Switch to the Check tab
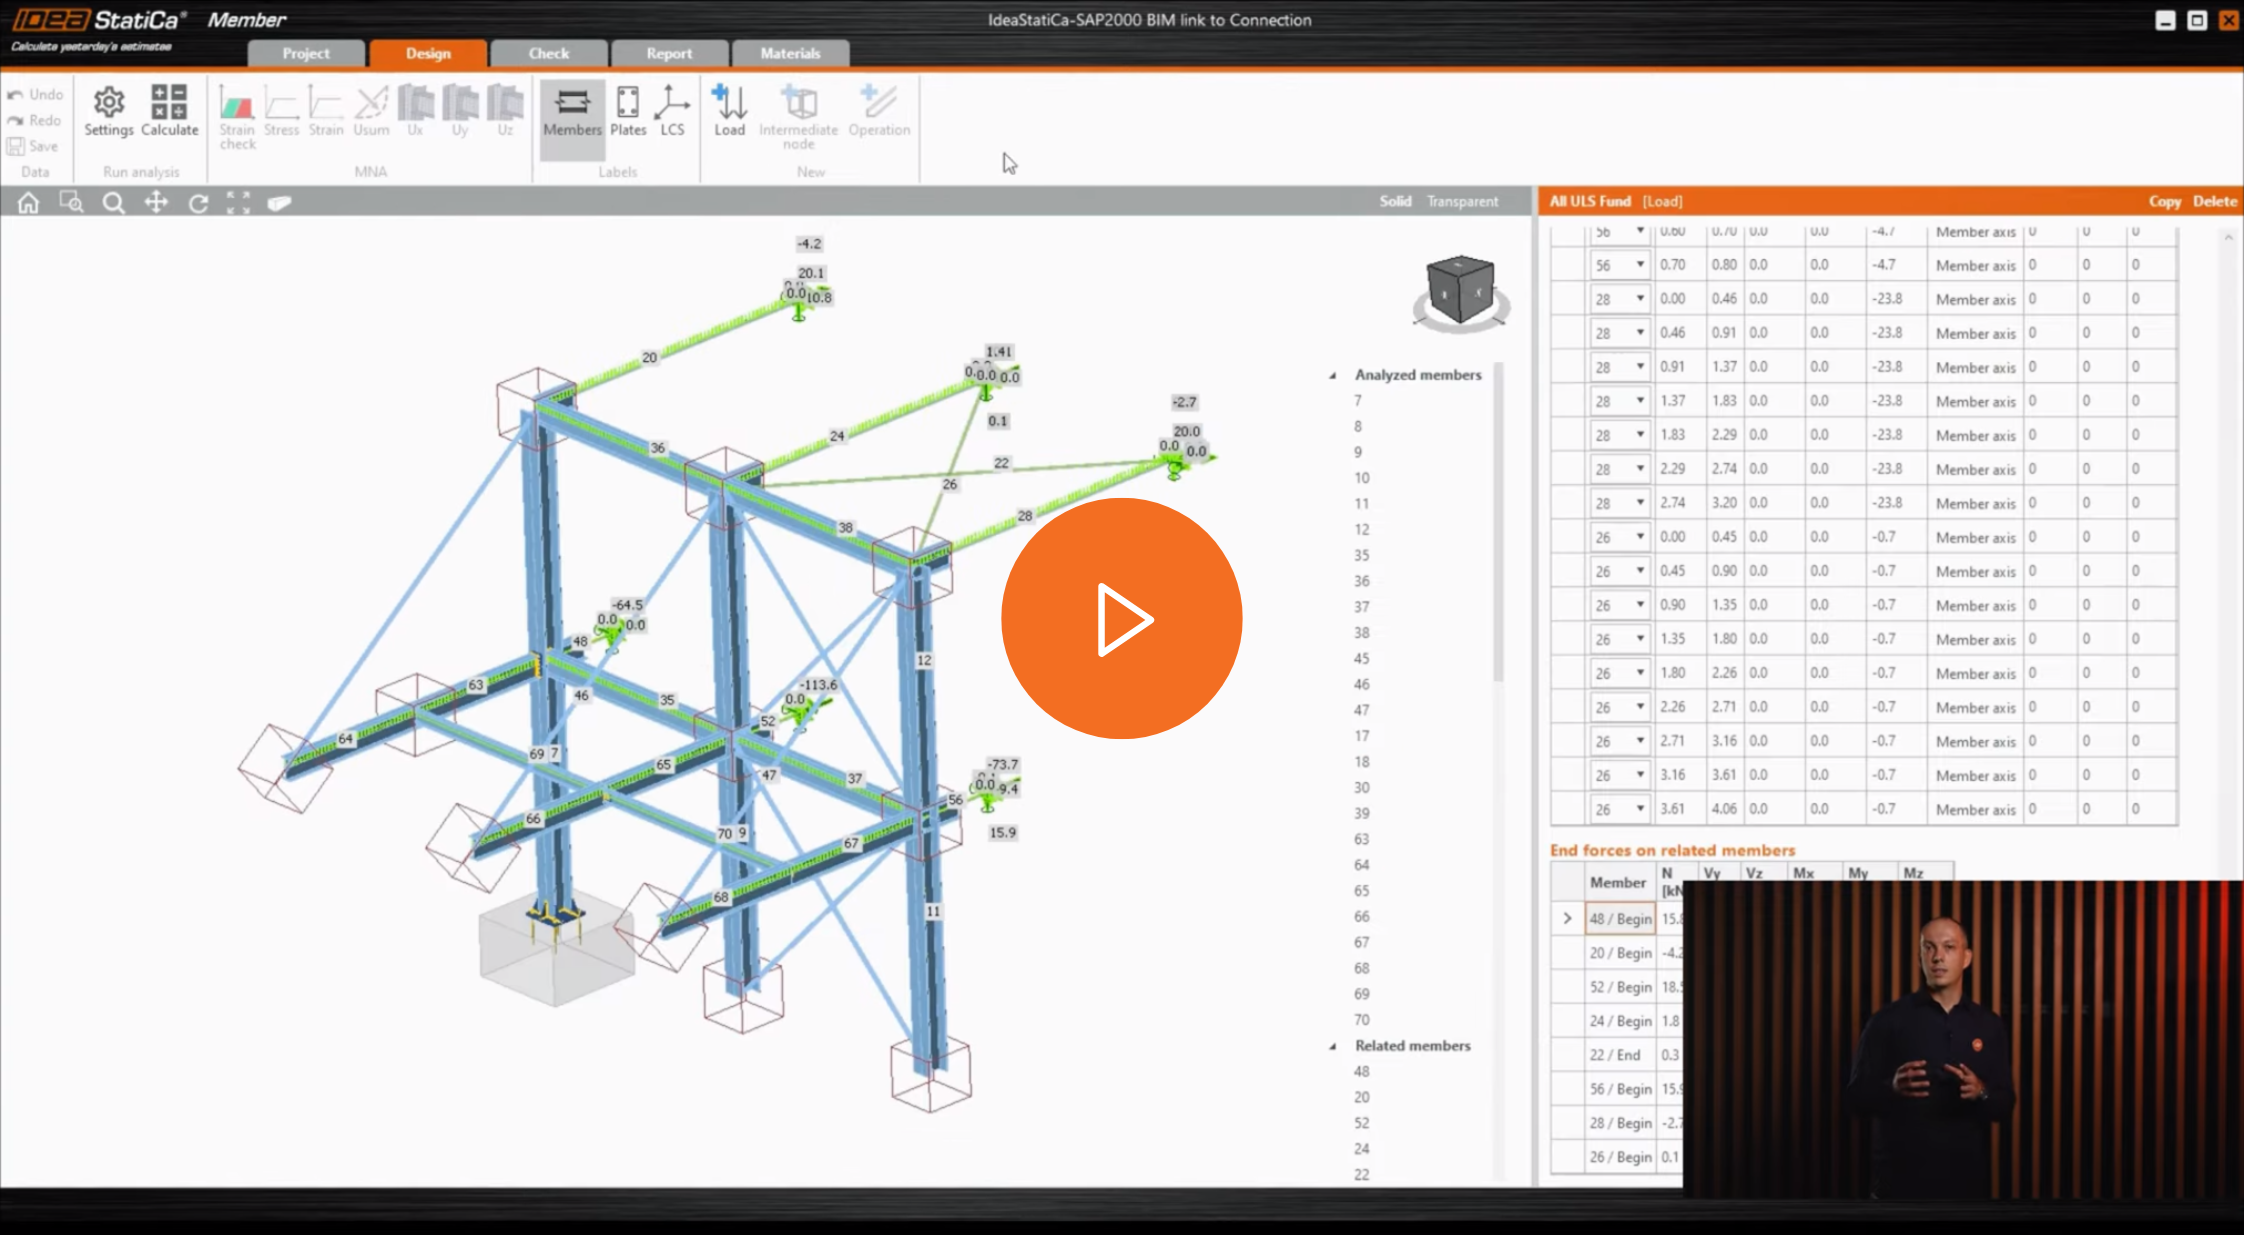The width and height of the screenshot is (2244, 1235). (x=548, y=53)
